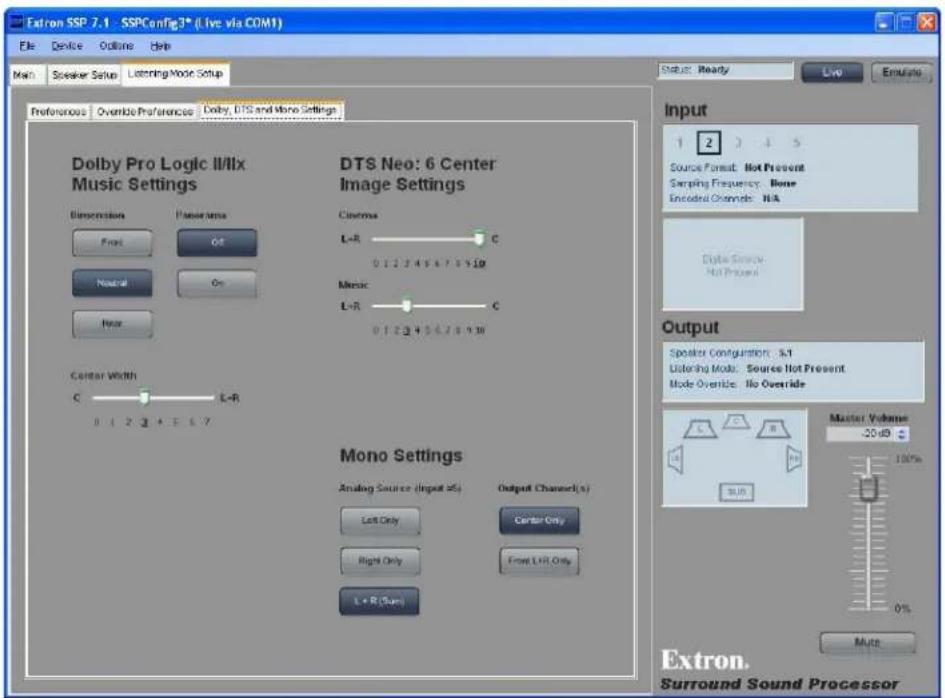The width and height of the screenshot is (945, 698).
Task: Set Dimension to Front
Action: click(112, 242)
